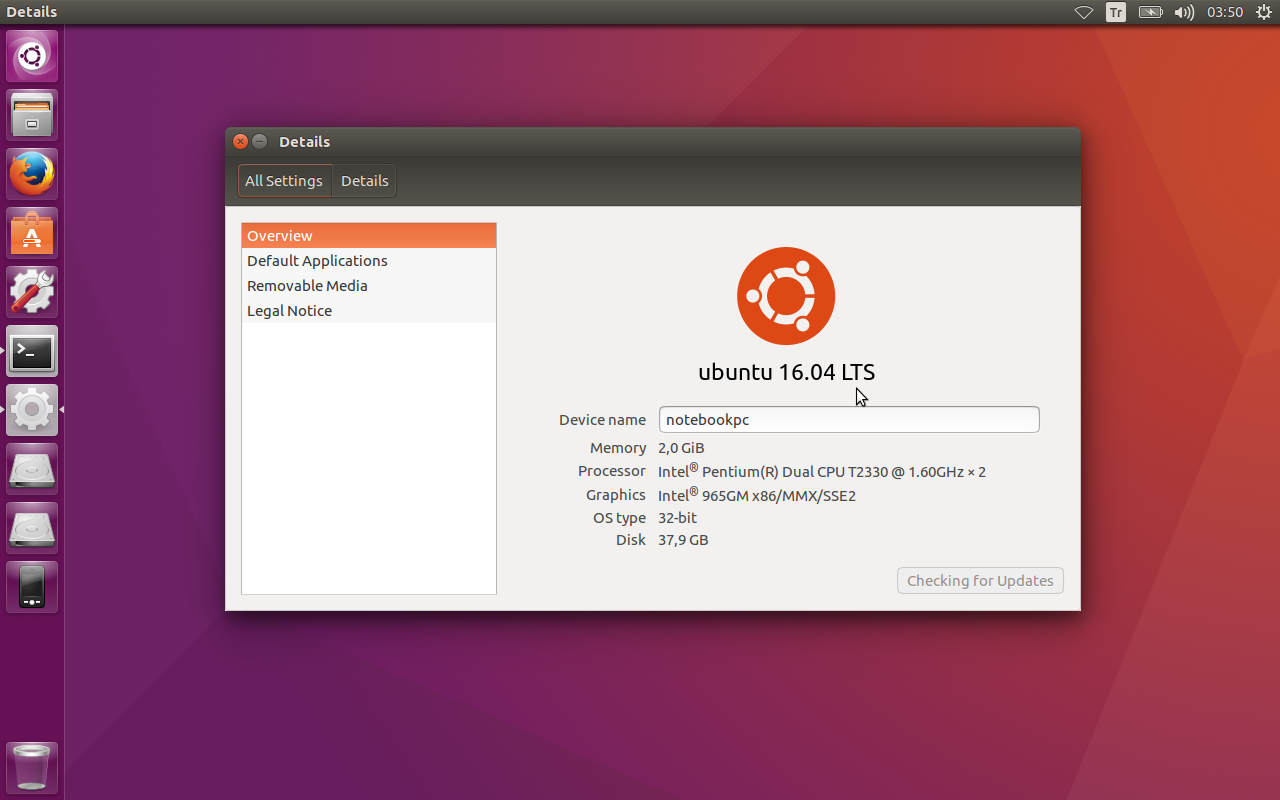Click the Disk value '37,9 GB'
Screen dimensions: 1280x800
(683, 540)
